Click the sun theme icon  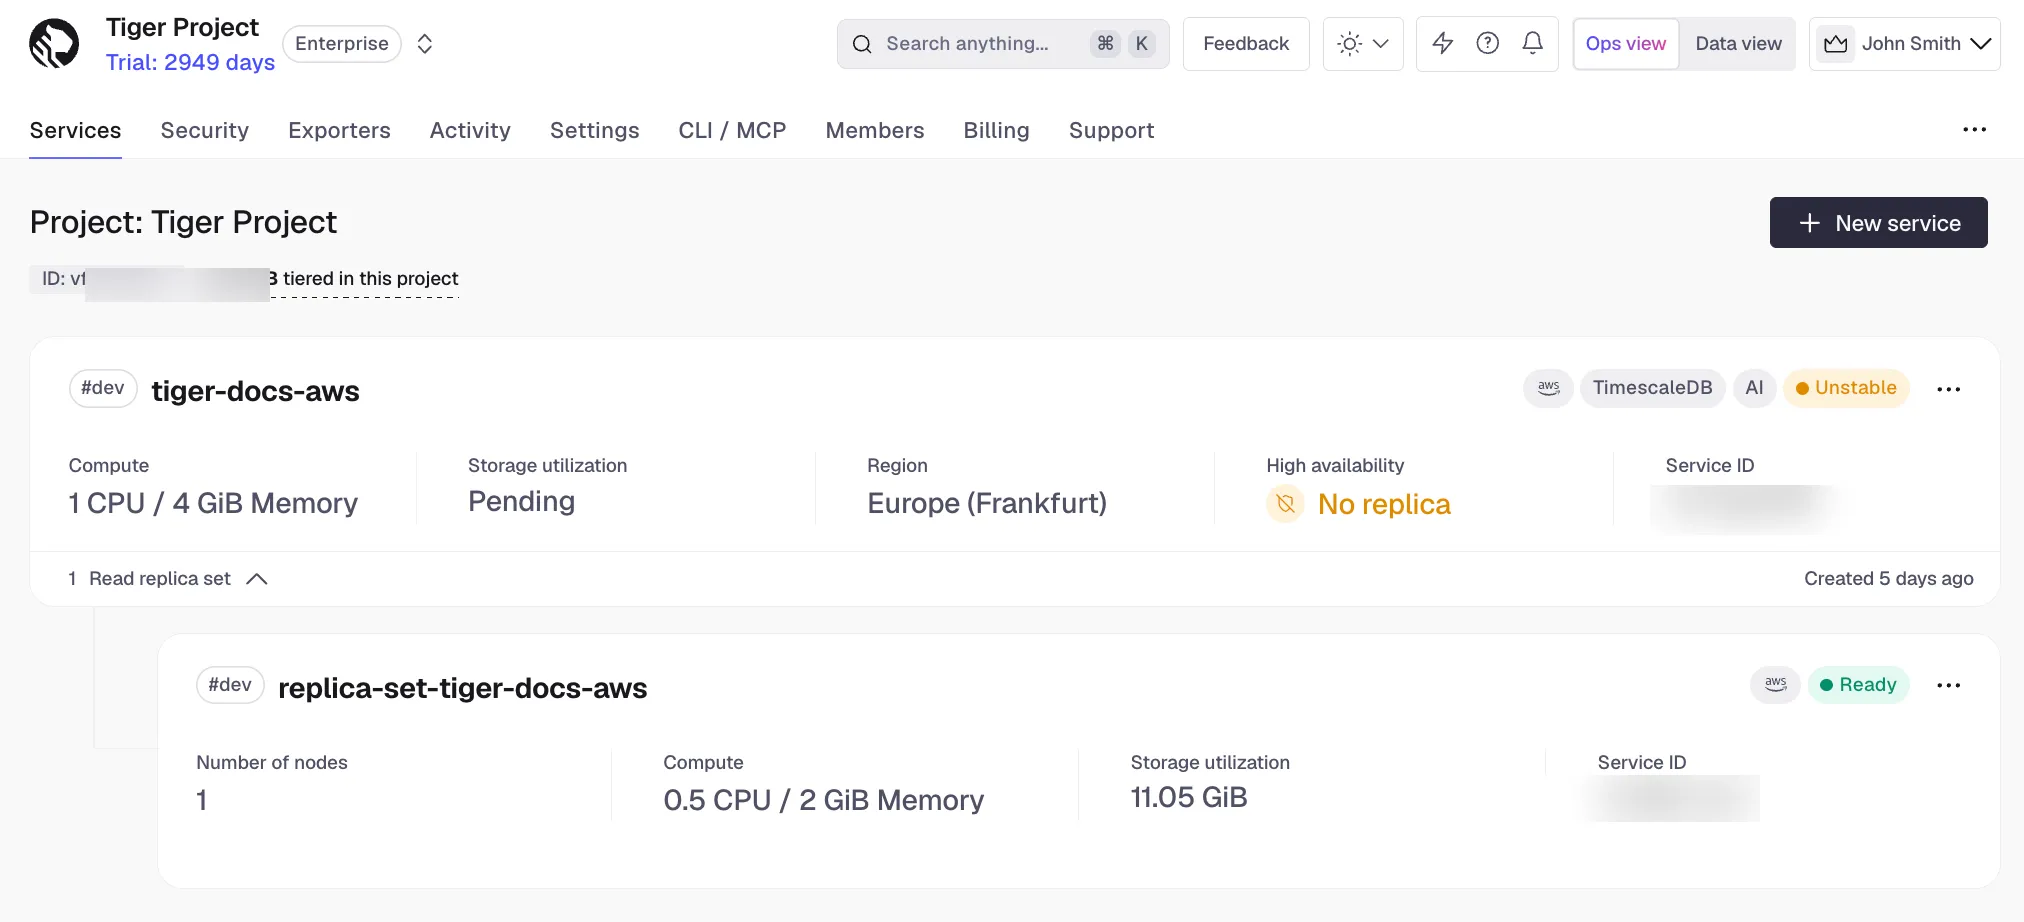pyautogui.click(x=1350, y=44)
